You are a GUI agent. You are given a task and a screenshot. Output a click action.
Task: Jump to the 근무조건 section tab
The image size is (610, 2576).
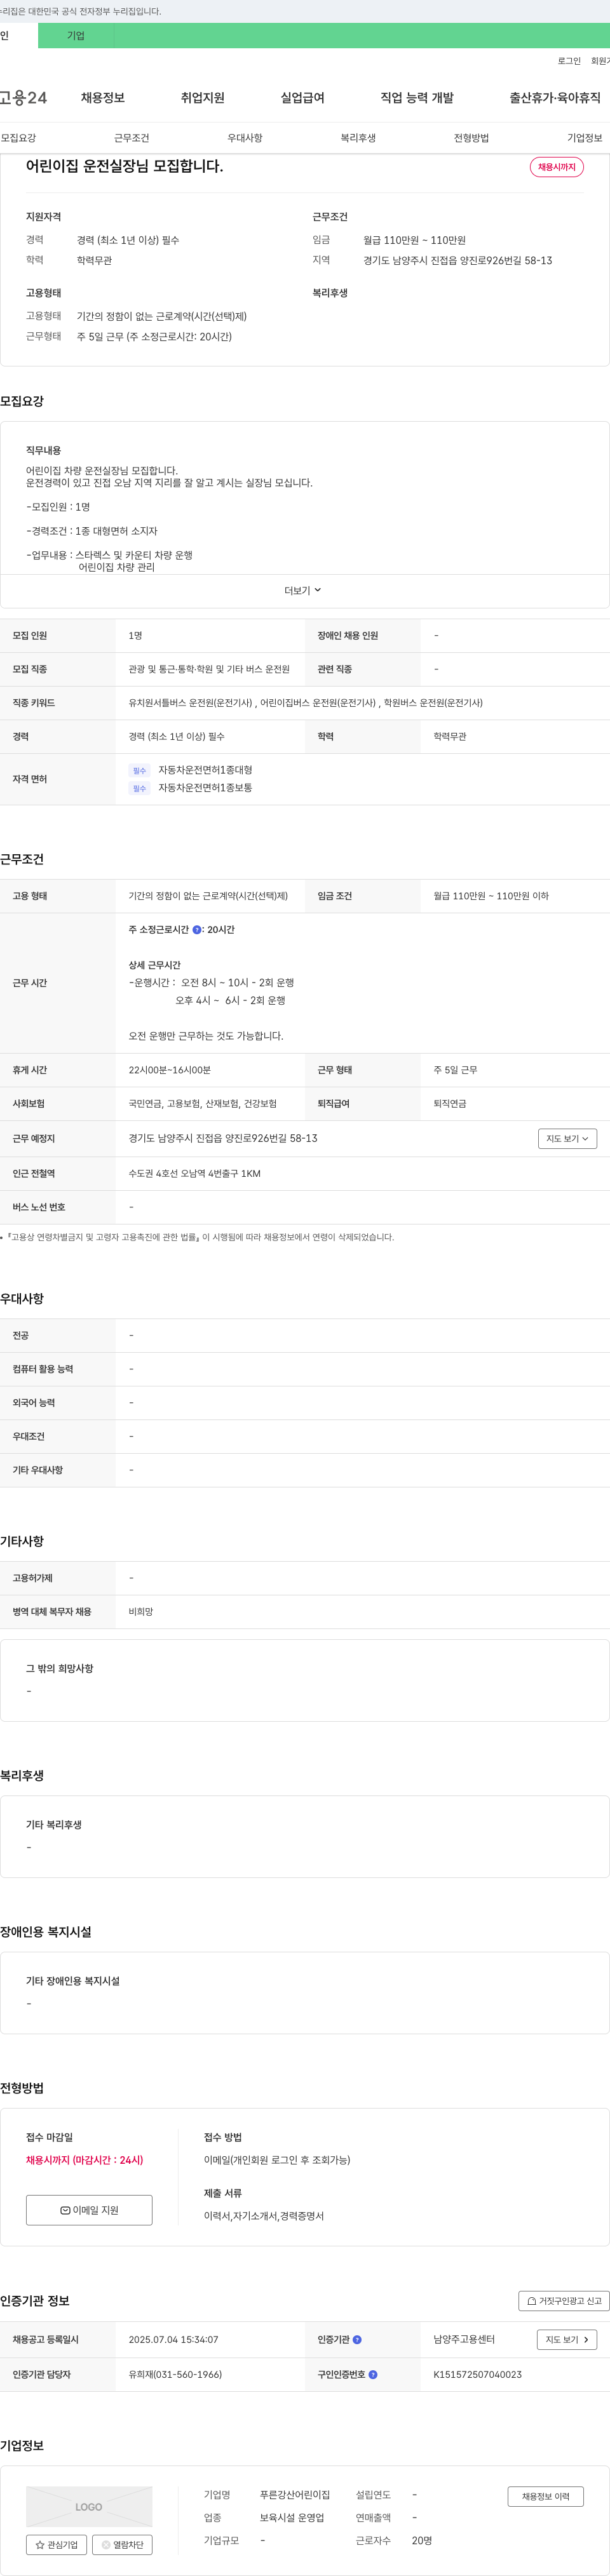pyautogui.click(x=131, y=138)
